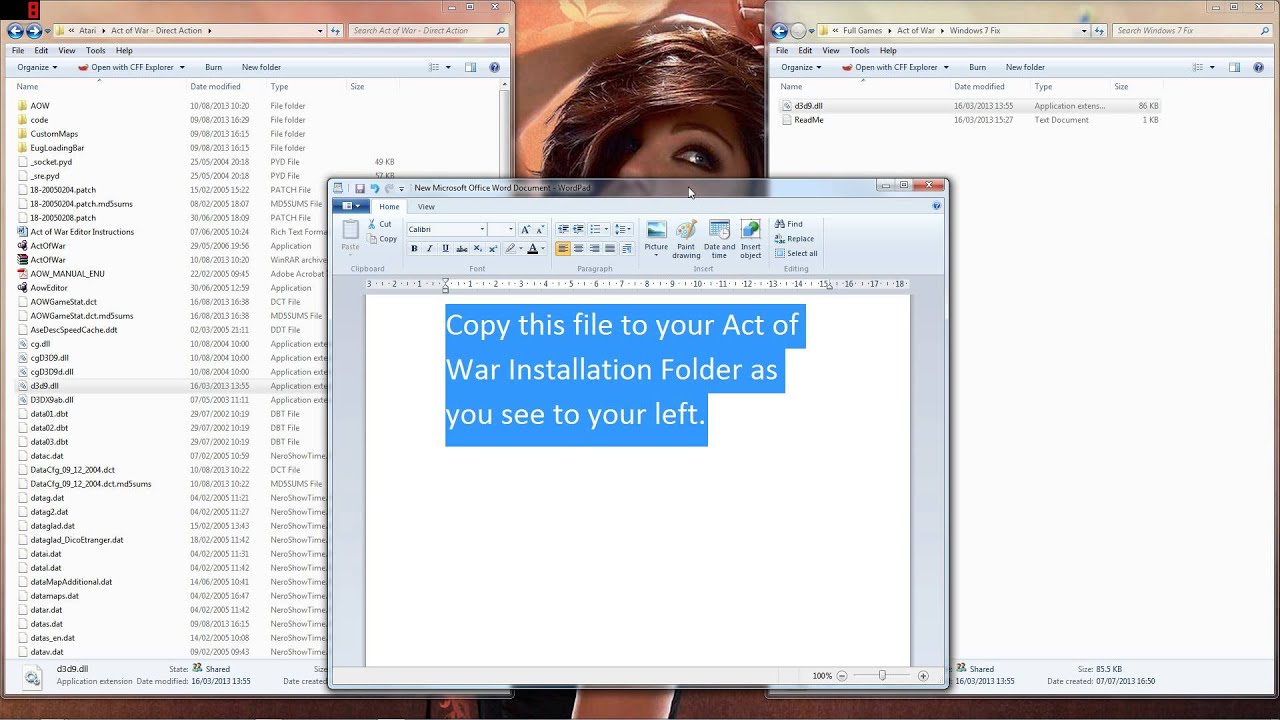Open Help menu in right Explorer window
Image resolution: width=1280 pixels, height=720 pixels.
pos(888,50)
